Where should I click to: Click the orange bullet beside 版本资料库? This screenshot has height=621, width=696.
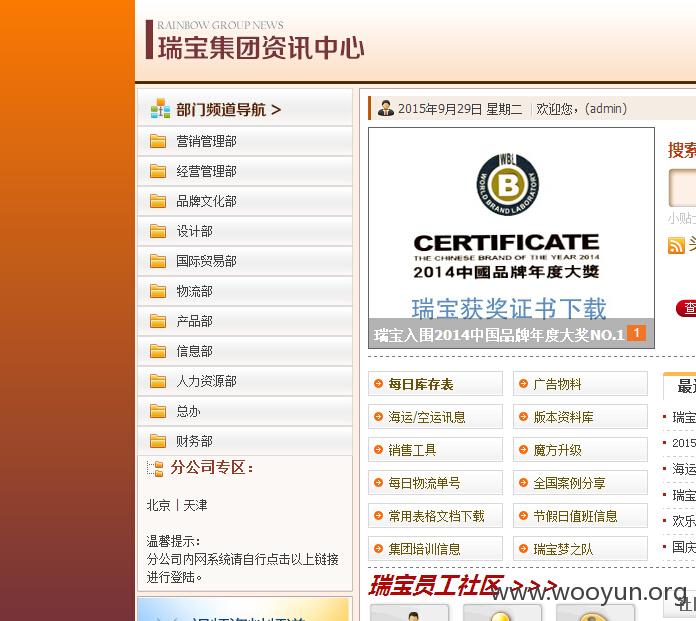[523, 416]
